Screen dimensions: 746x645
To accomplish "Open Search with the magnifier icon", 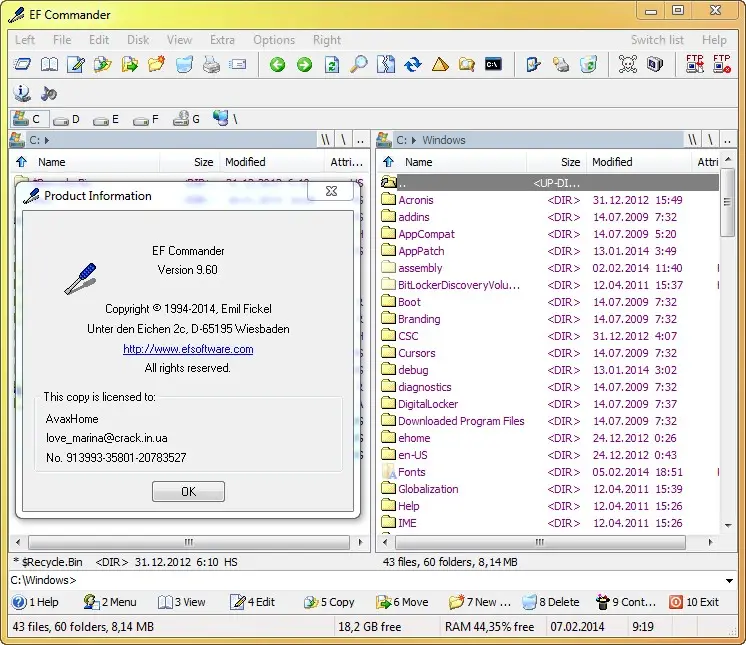I will coord(359,64).
